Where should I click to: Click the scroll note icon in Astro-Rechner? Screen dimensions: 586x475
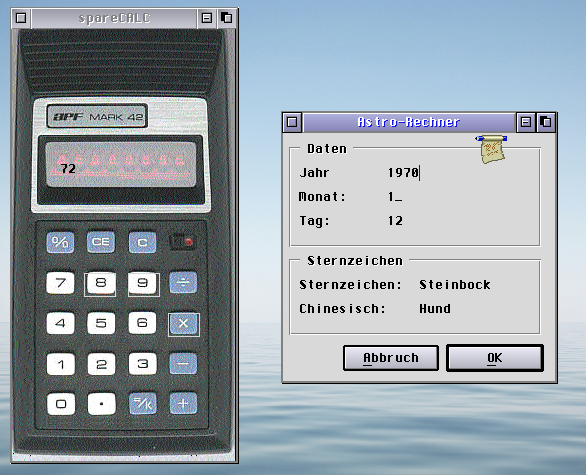492,149
